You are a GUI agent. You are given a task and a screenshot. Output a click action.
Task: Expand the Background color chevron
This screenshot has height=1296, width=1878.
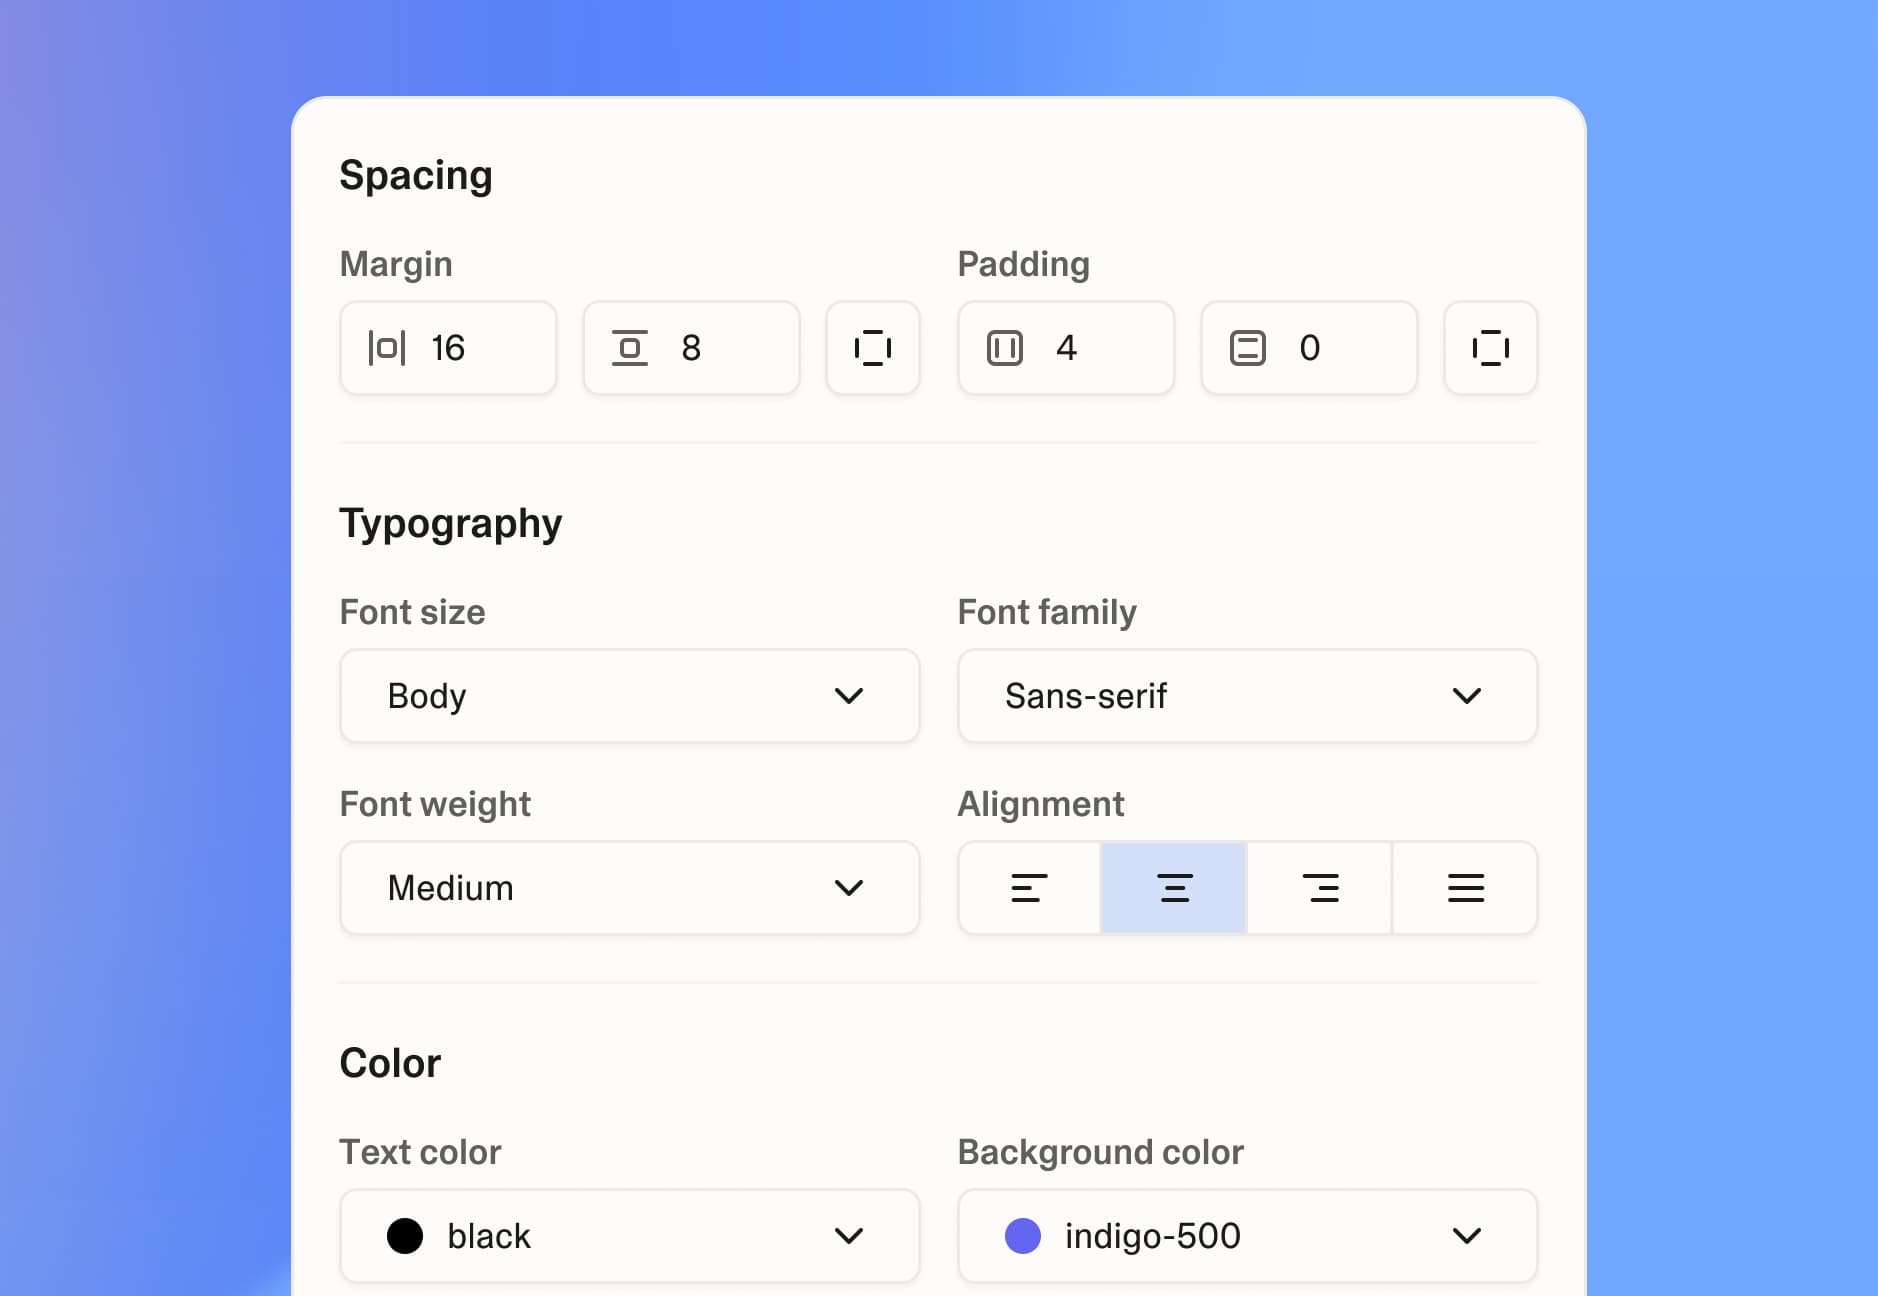[1466, 1236]
